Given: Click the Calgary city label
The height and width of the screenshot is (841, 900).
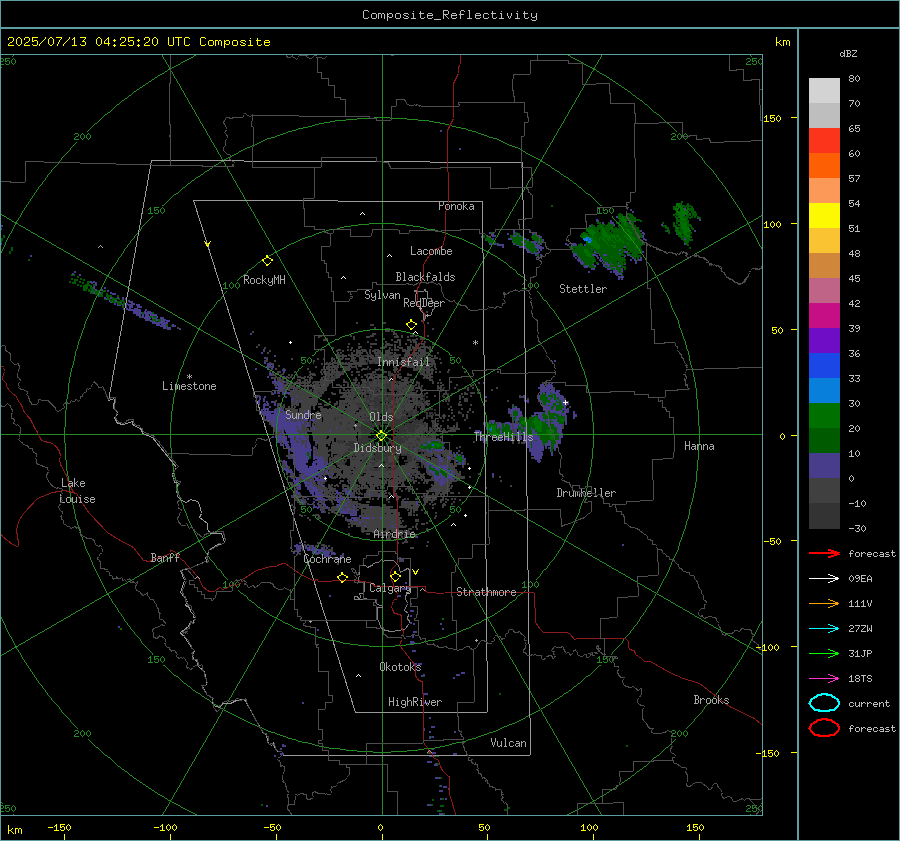Looking at the screenshot, I should pos(390,588).
